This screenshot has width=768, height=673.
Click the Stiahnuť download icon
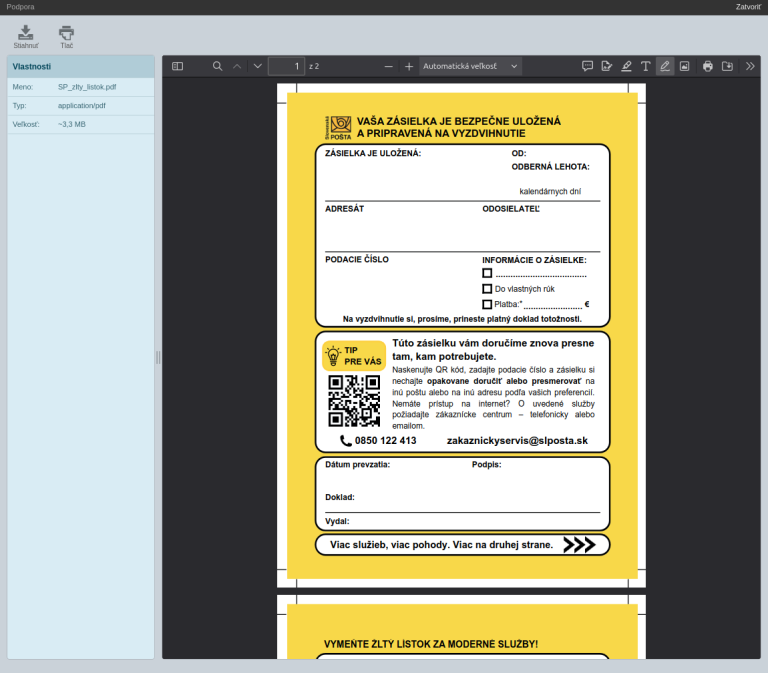tap(25, 32)
